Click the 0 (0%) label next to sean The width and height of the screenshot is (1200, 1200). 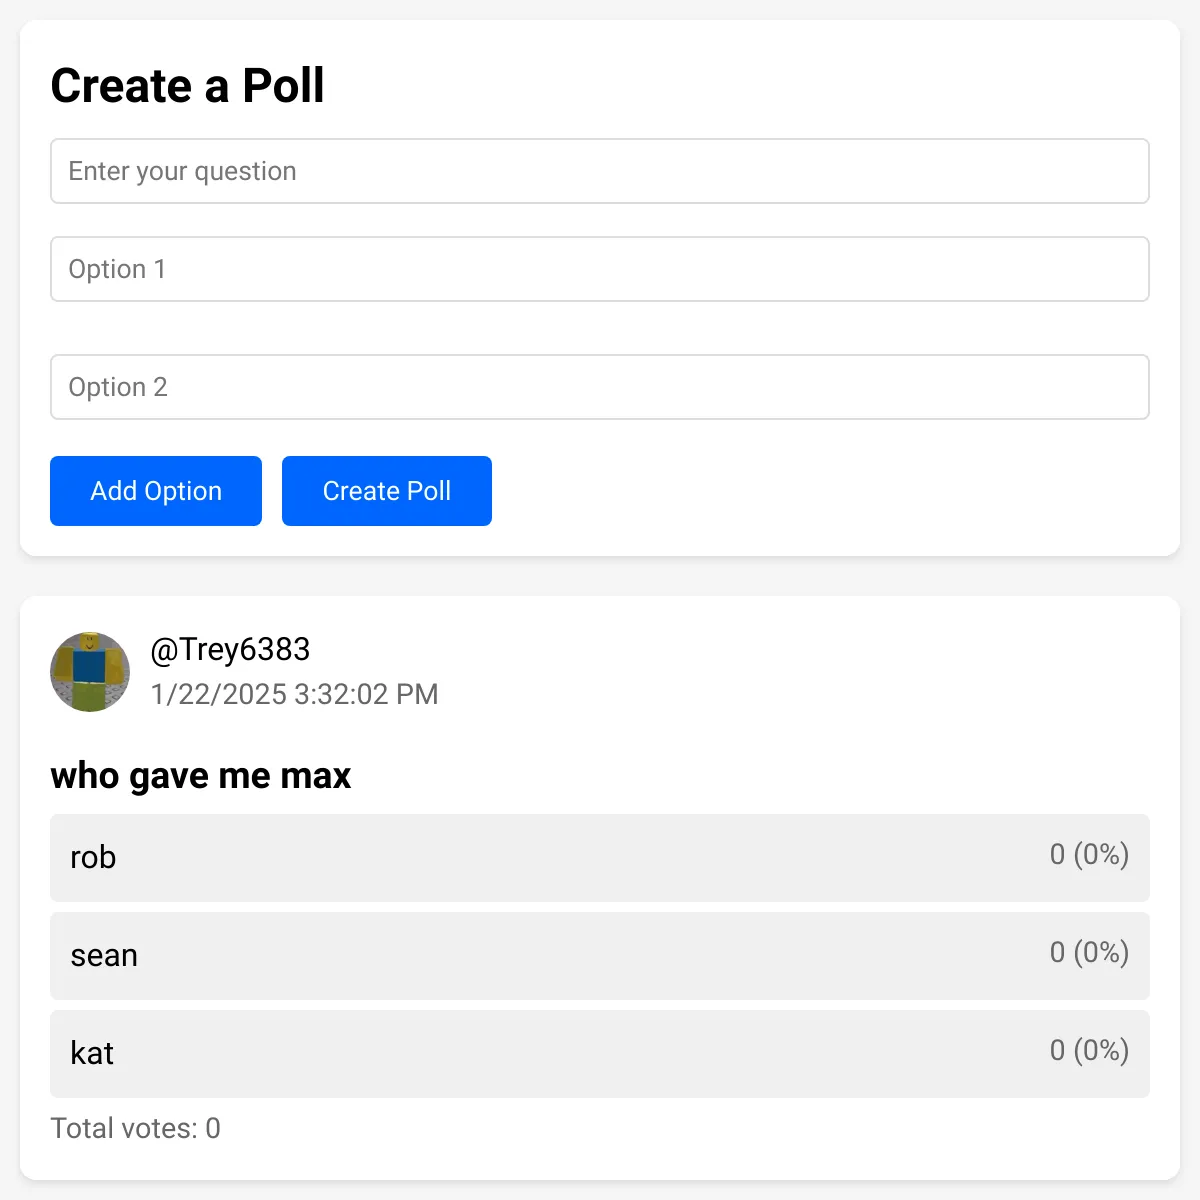coord(1089,953)
